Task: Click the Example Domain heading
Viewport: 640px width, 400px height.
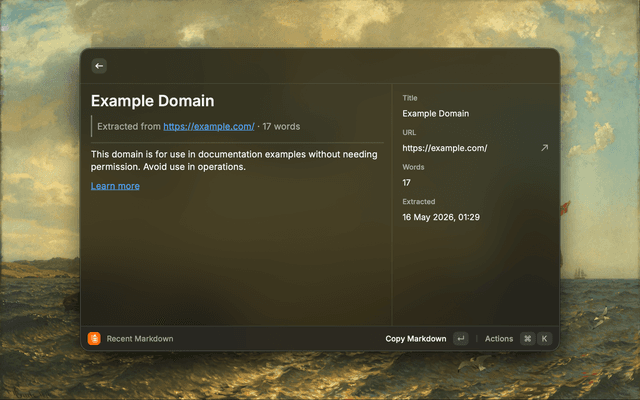Action: tap(152, 101)
